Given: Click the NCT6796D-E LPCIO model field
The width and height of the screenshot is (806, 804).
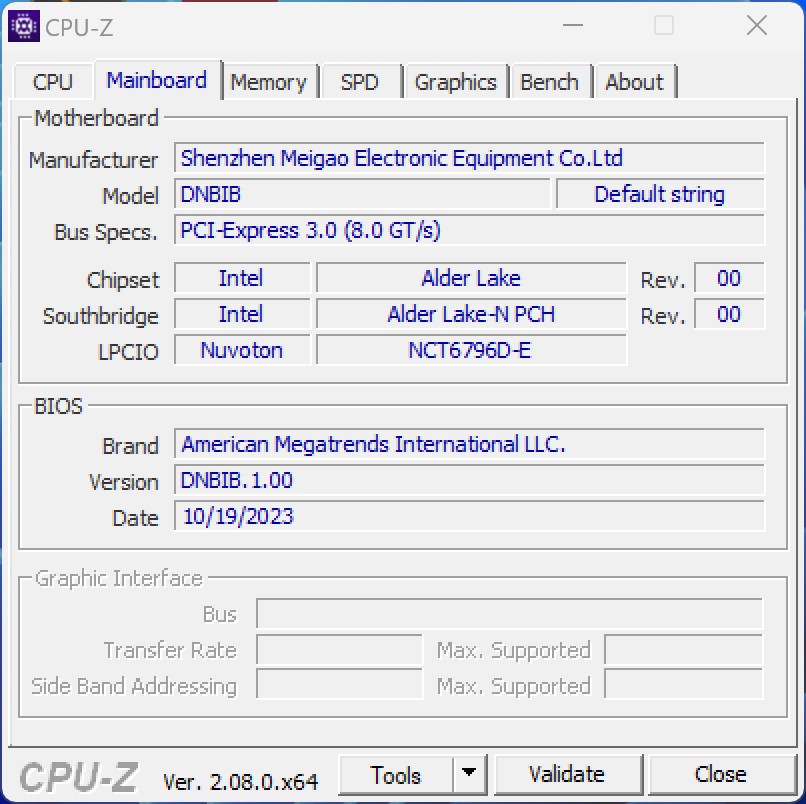Looking at the screenshot, I should coord(471,350).
